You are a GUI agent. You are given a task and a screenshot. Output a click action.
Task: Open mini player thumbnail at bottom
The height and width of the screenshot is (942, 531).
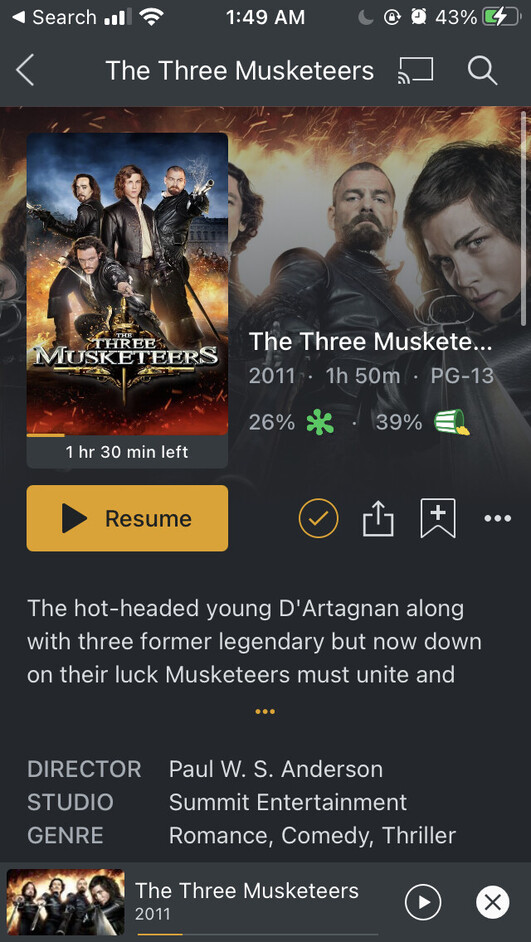65,902
